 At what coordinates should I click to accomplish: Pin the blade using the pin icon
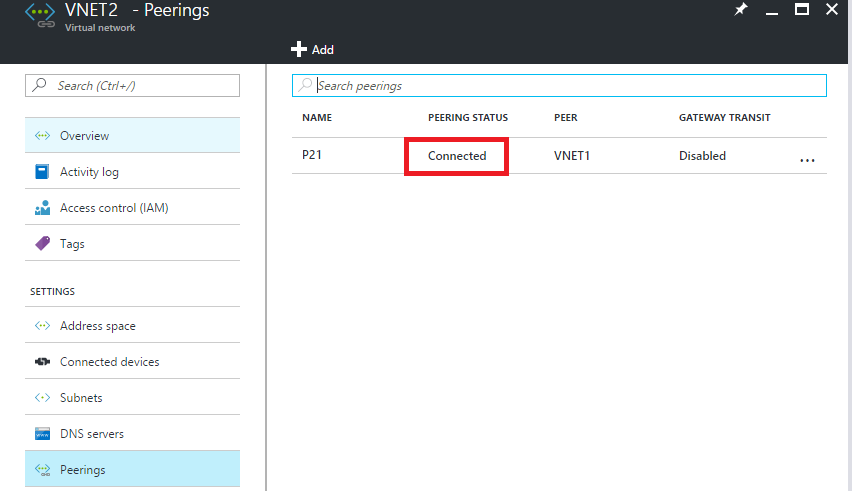(741, 9)
